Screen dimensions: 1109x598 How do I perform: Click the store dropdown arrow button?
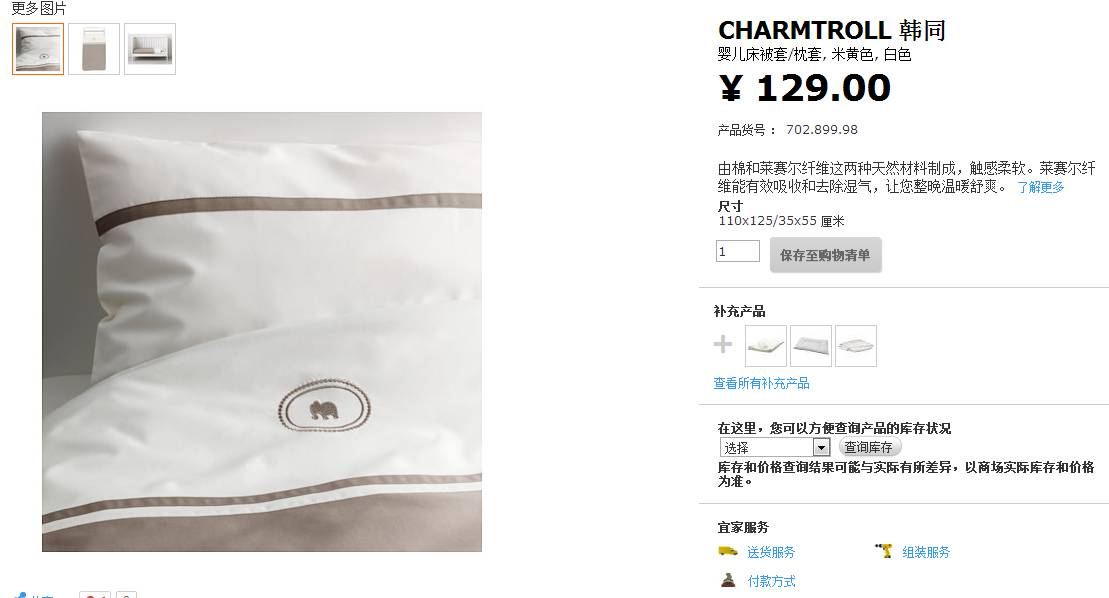click(820, 447)
